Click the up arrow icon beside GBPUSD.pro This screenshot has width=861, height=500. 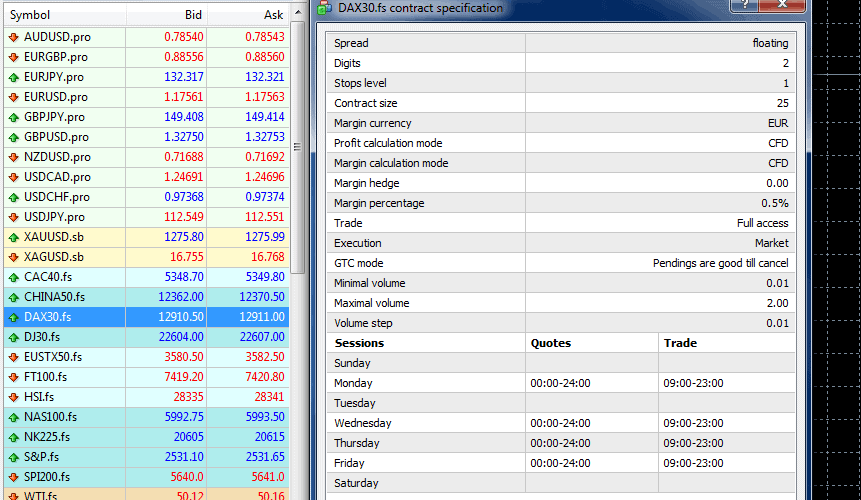pos(14,137)
